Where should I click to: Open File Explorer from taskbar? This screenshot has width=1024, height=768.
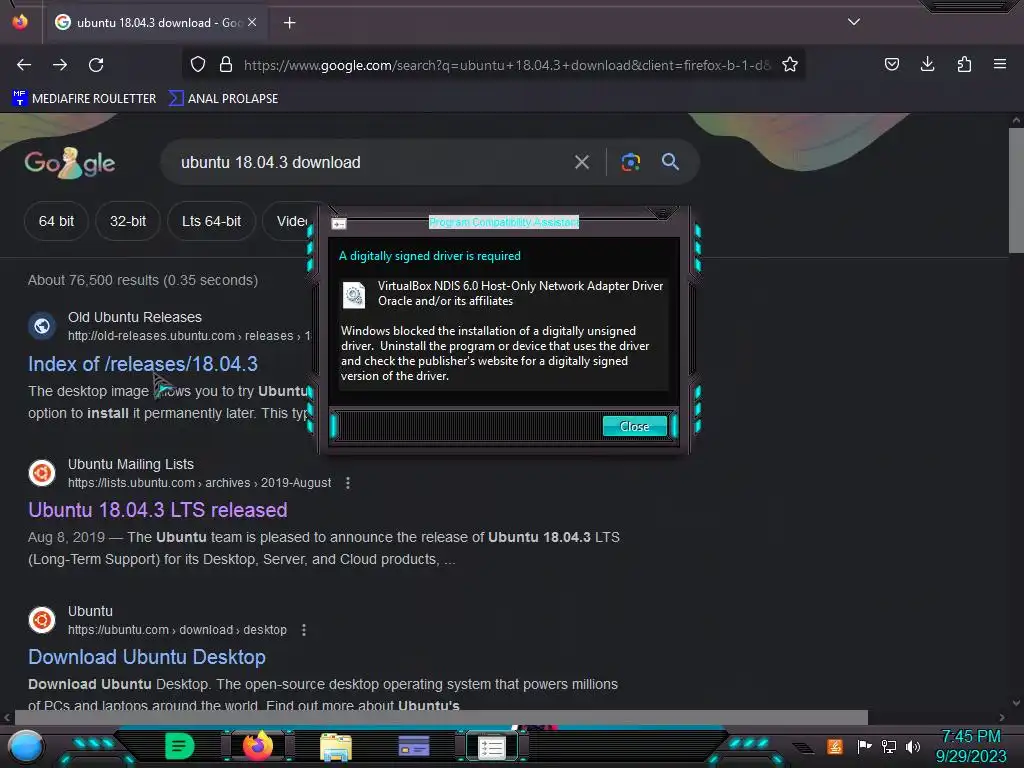click(x=336, y=746)
